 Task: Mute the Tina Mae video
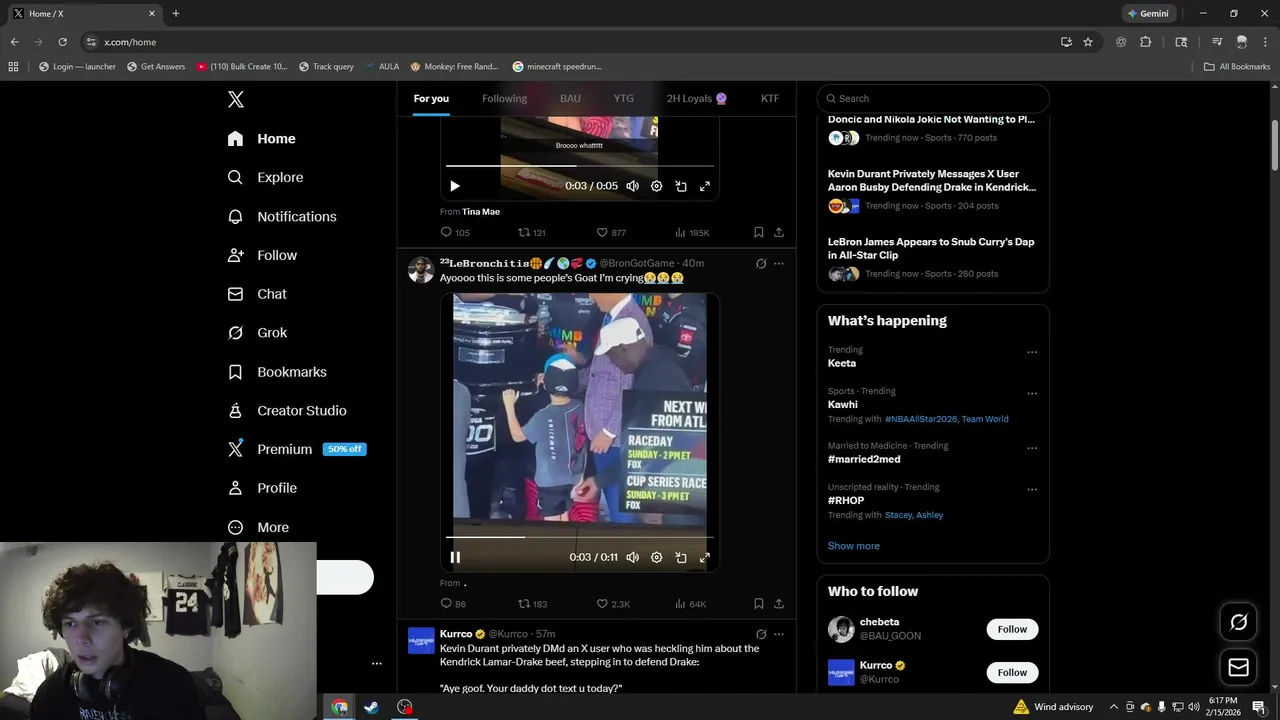632,186
